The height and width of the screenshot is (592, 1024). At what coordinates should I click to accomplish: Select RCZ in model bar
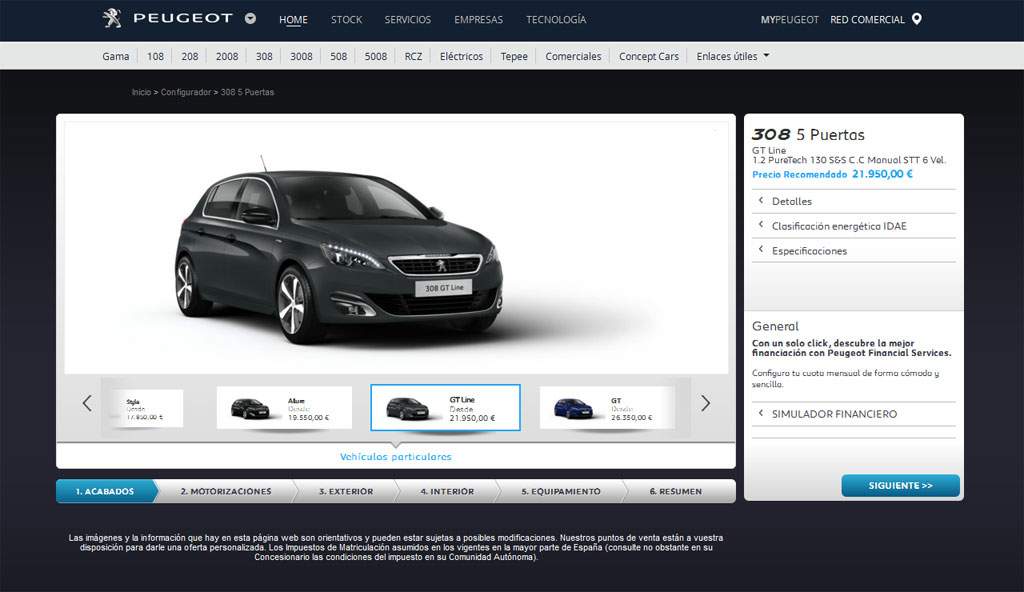413,56
